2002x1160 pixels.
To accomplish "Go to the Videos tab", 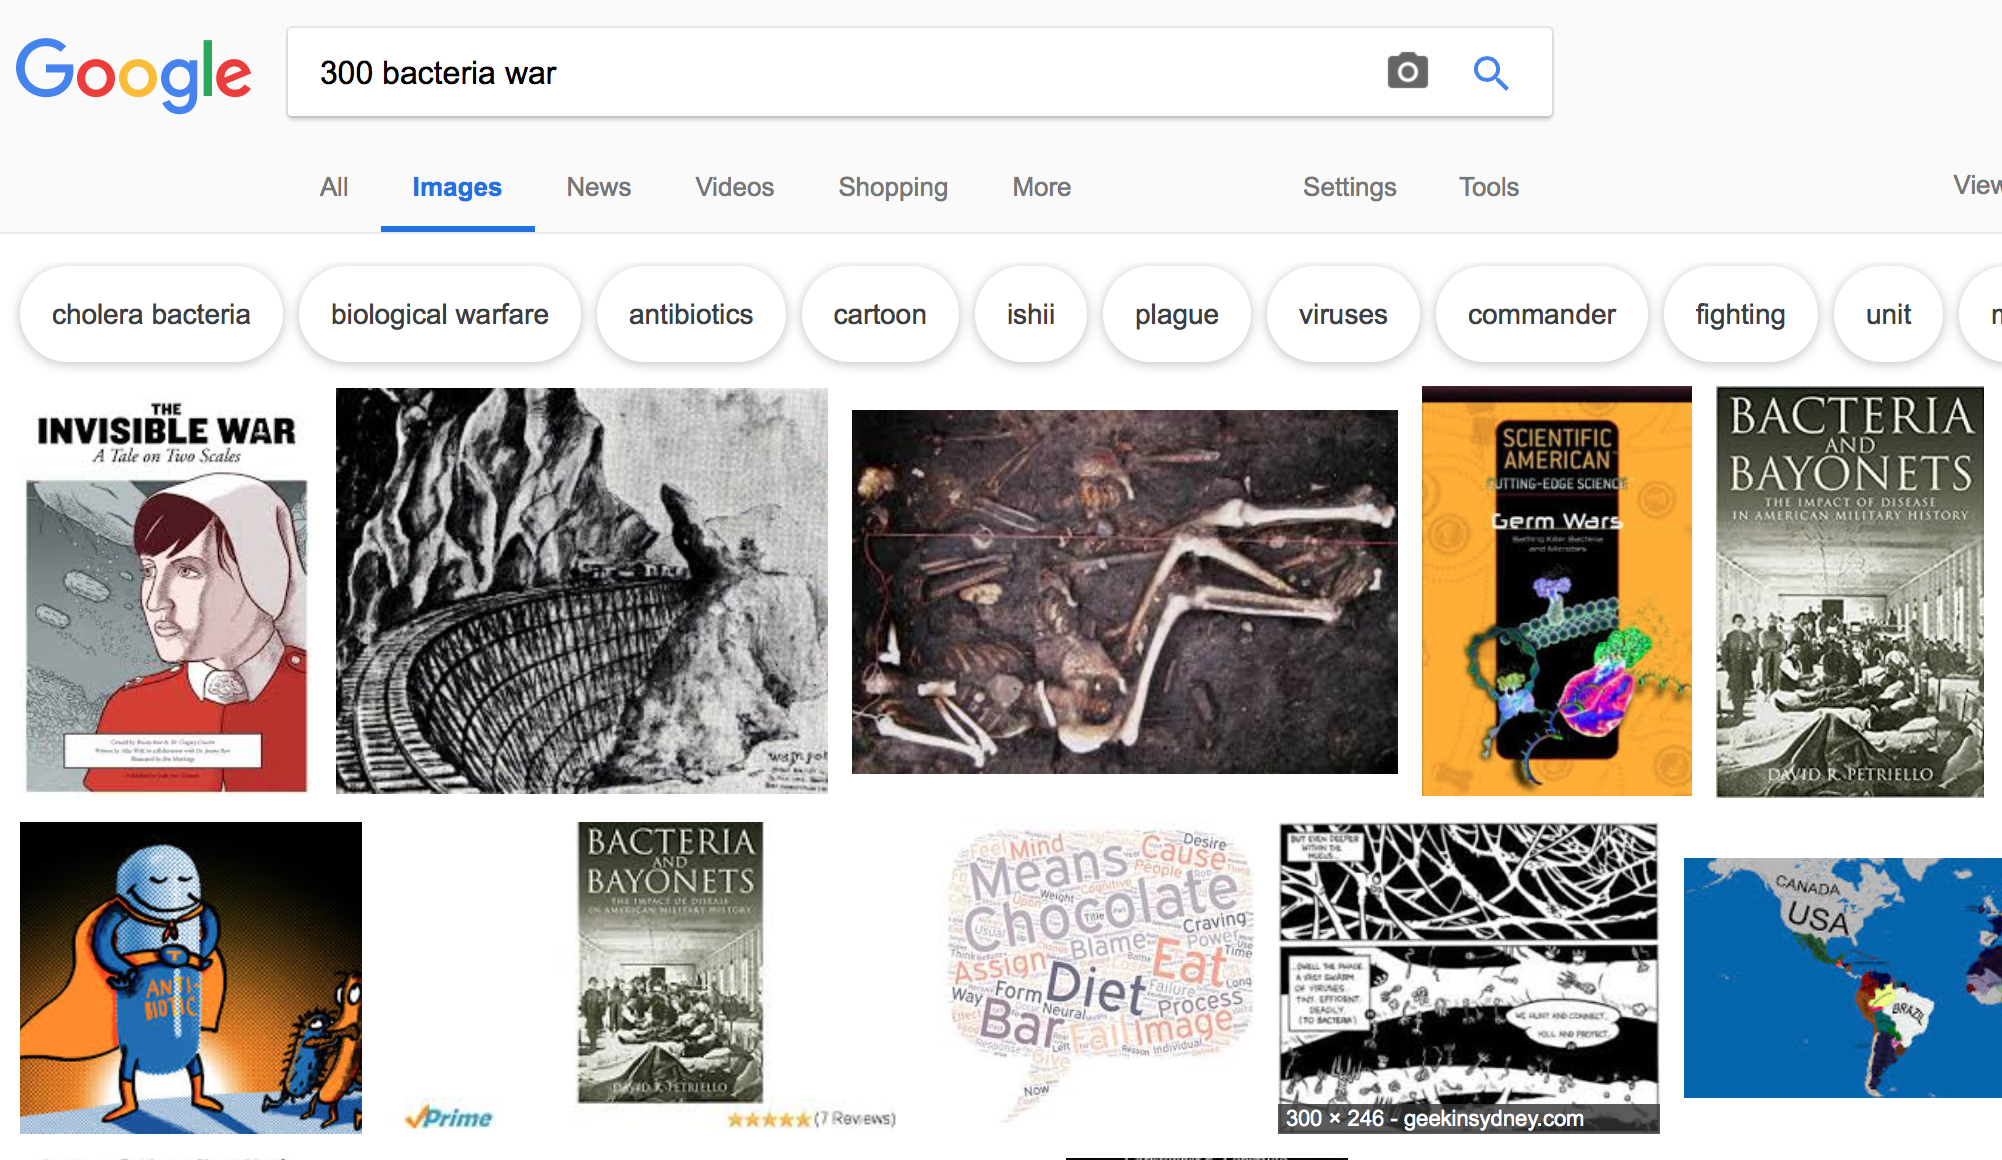I will click(x=734, y=187).
